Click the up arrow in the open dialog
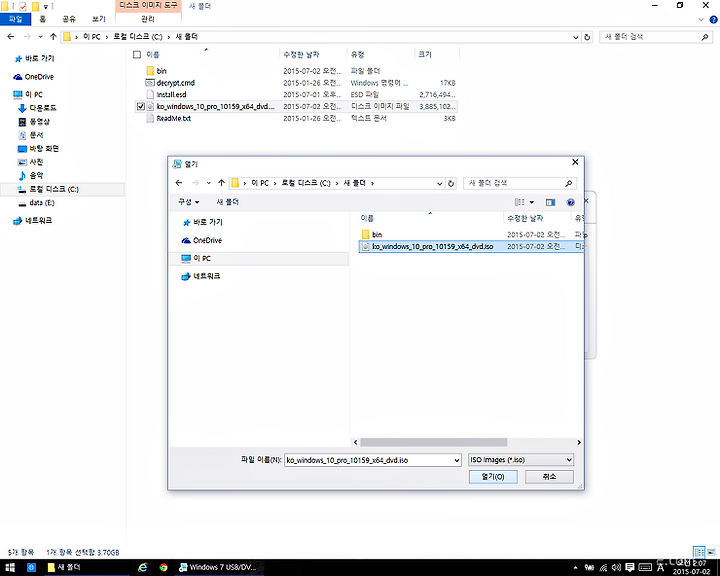The width and height of the screenshot is (720, 576). (221, 183)
